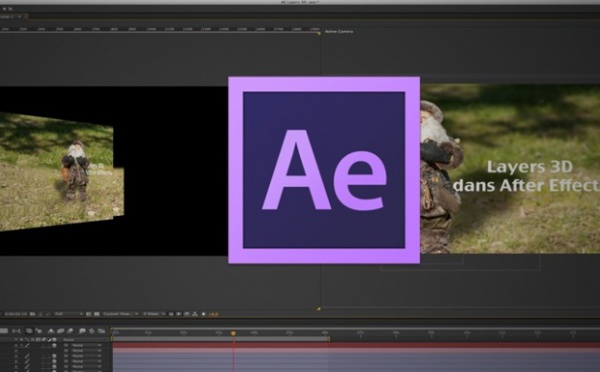The height and width of the screenshot is (372, 600).
Task: Click the orange exposure value in viewer footer
Action: [x=214, y=315]
